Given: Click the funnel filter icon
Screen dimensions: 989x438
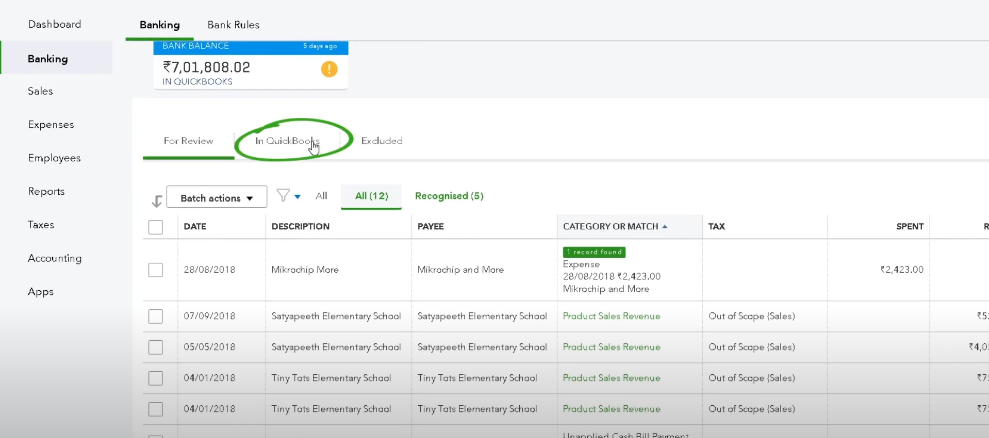Looking at the screenshot, I should [x=283, y=196].
